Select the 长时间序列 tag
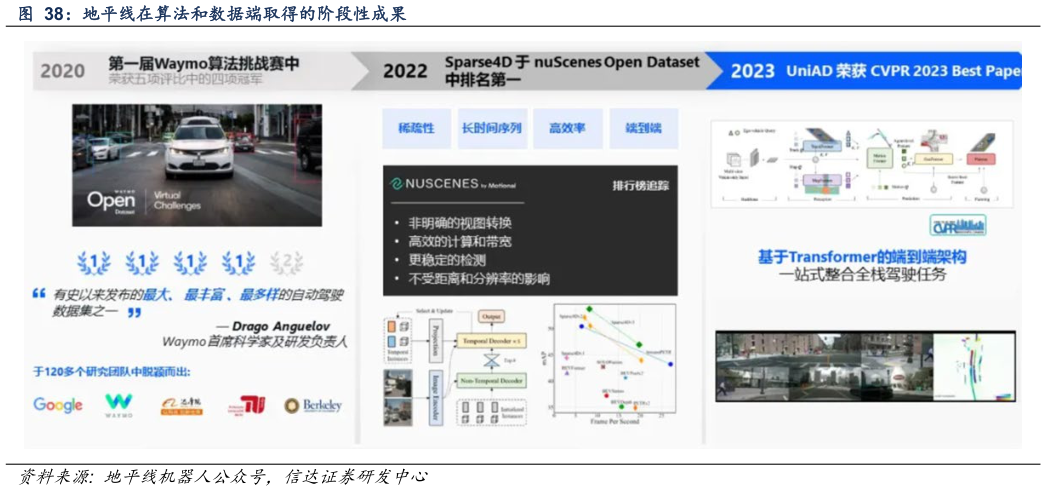Image resolution: width=1046 pixels, height=491 pixels. (492, 128)
